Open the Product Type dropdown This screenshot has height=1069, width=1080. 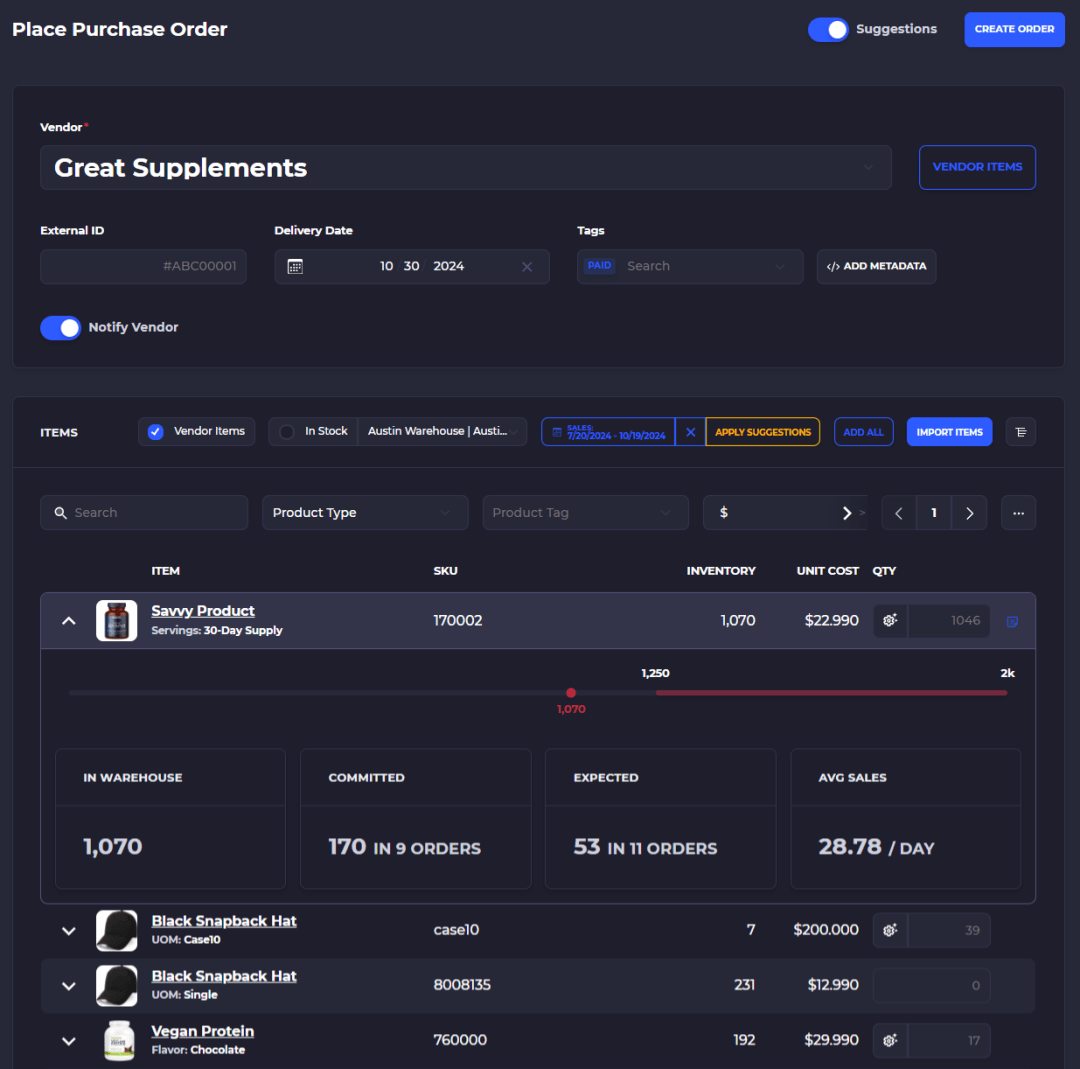(365, 513)
